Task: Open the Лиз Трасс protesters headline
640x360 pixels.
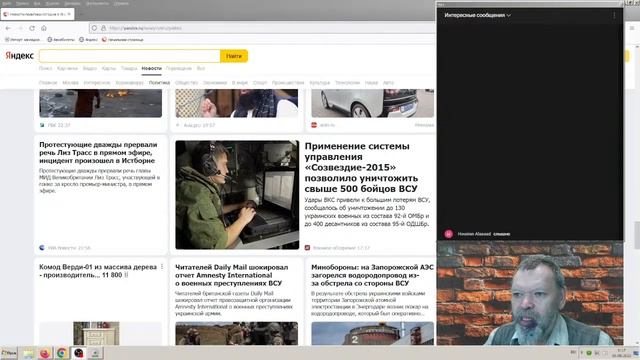Action: [x=98, y=153]
